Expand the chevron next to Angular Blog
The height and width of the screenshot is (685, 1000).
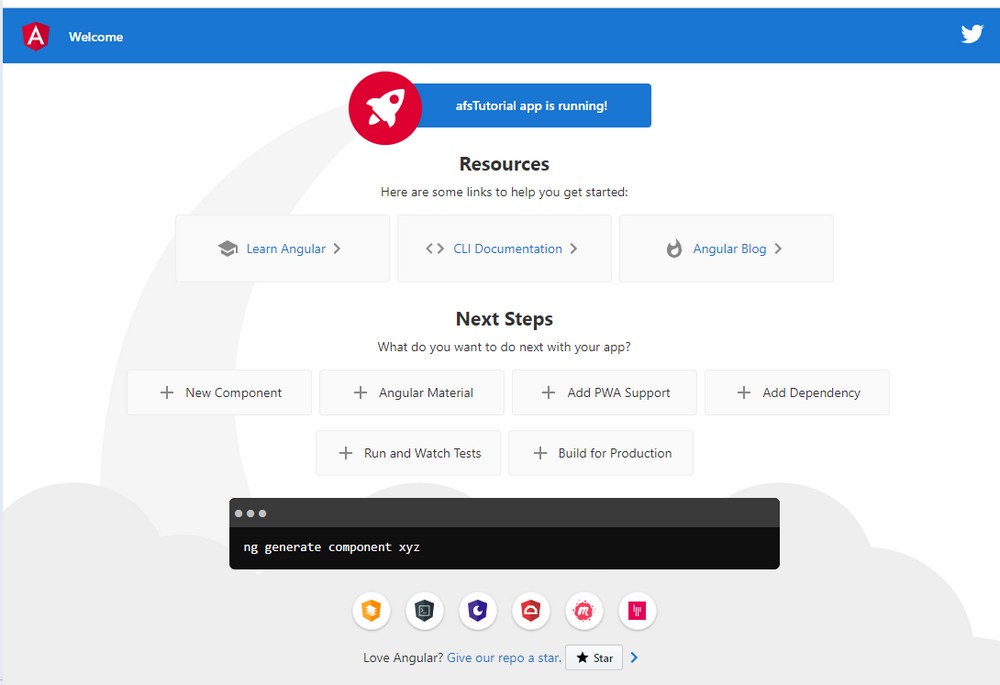pyautogui.click(x=778, y=249)
